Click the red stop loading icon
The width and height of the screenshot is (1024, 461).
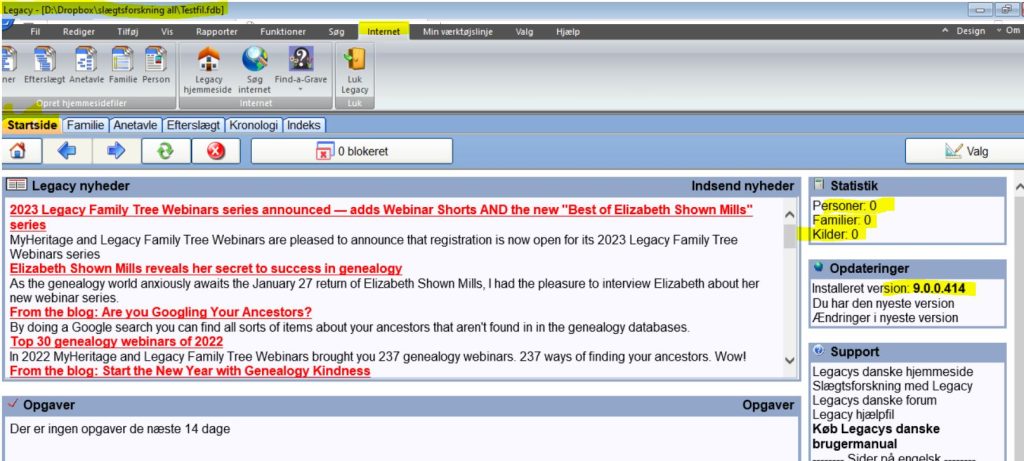click(x=216, y=151)
